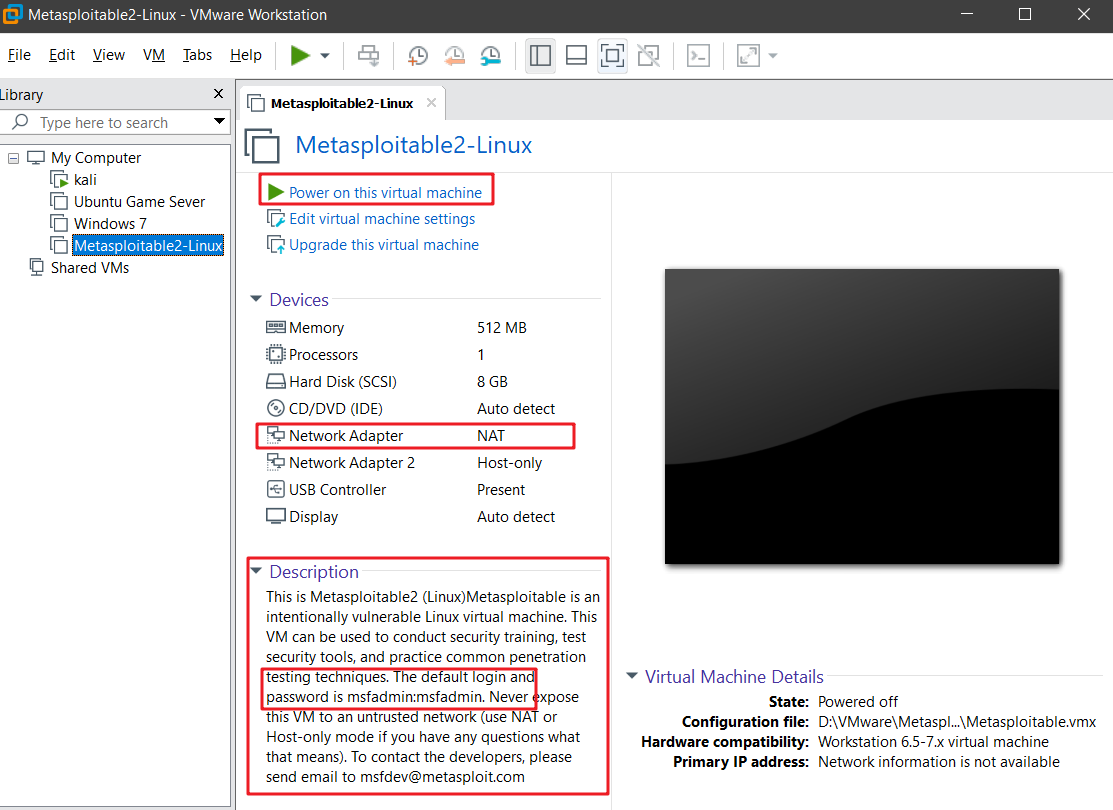Viewport: 1113px width, 810px height.
Task: Open the View menu
Action: point(109,55)
